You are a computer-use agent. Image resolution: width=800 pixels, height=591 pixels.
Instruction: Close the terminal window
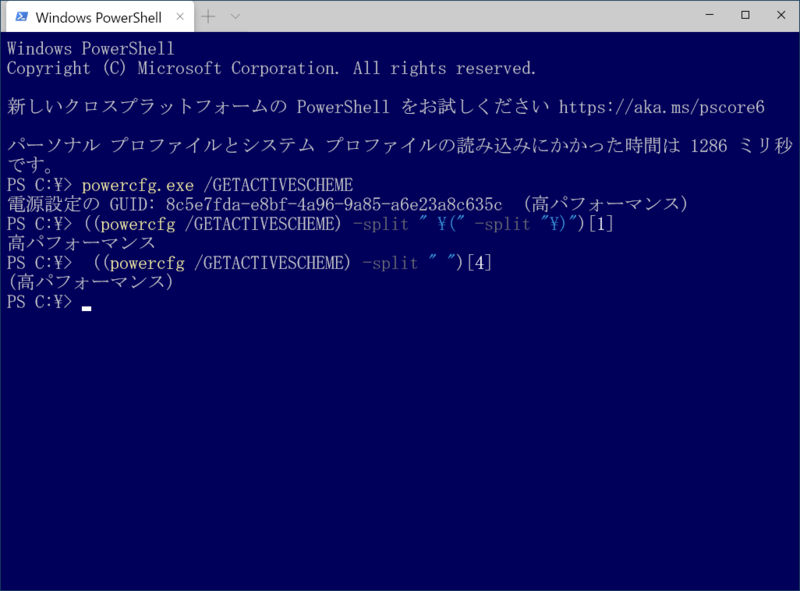[781, 15]
